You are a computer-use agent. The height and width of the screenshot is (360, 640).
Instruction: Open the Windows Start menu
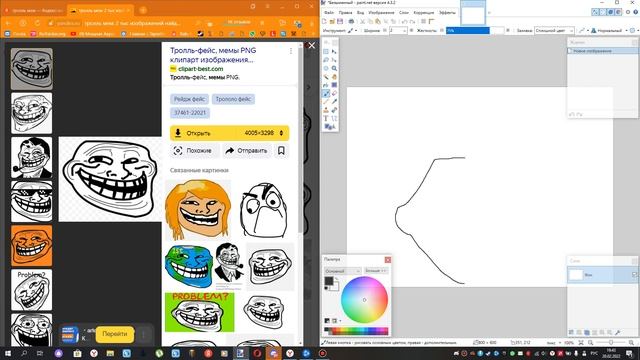tap(8, 353)
